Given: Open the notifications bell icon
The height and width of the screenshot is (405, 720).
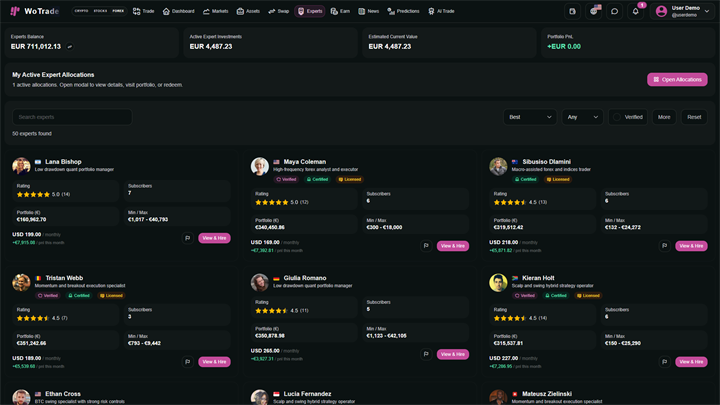Looking at the screenshot, I should pyautogui.click(x=636, y=11).
